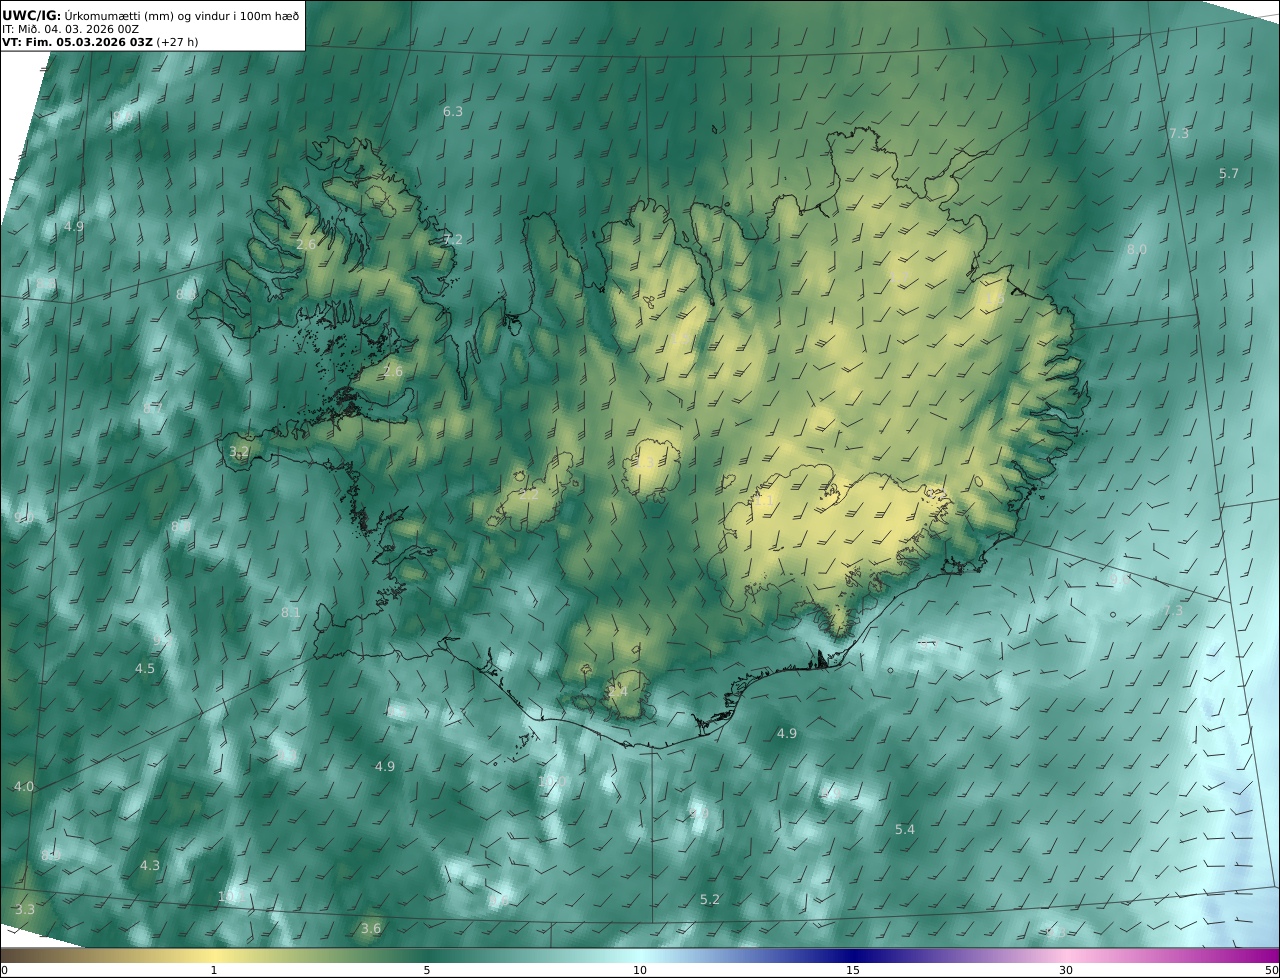This screenshot has height=978, width=1280.
Task: Click the 5.2 precipitation value label
Action: coord(710,899)
